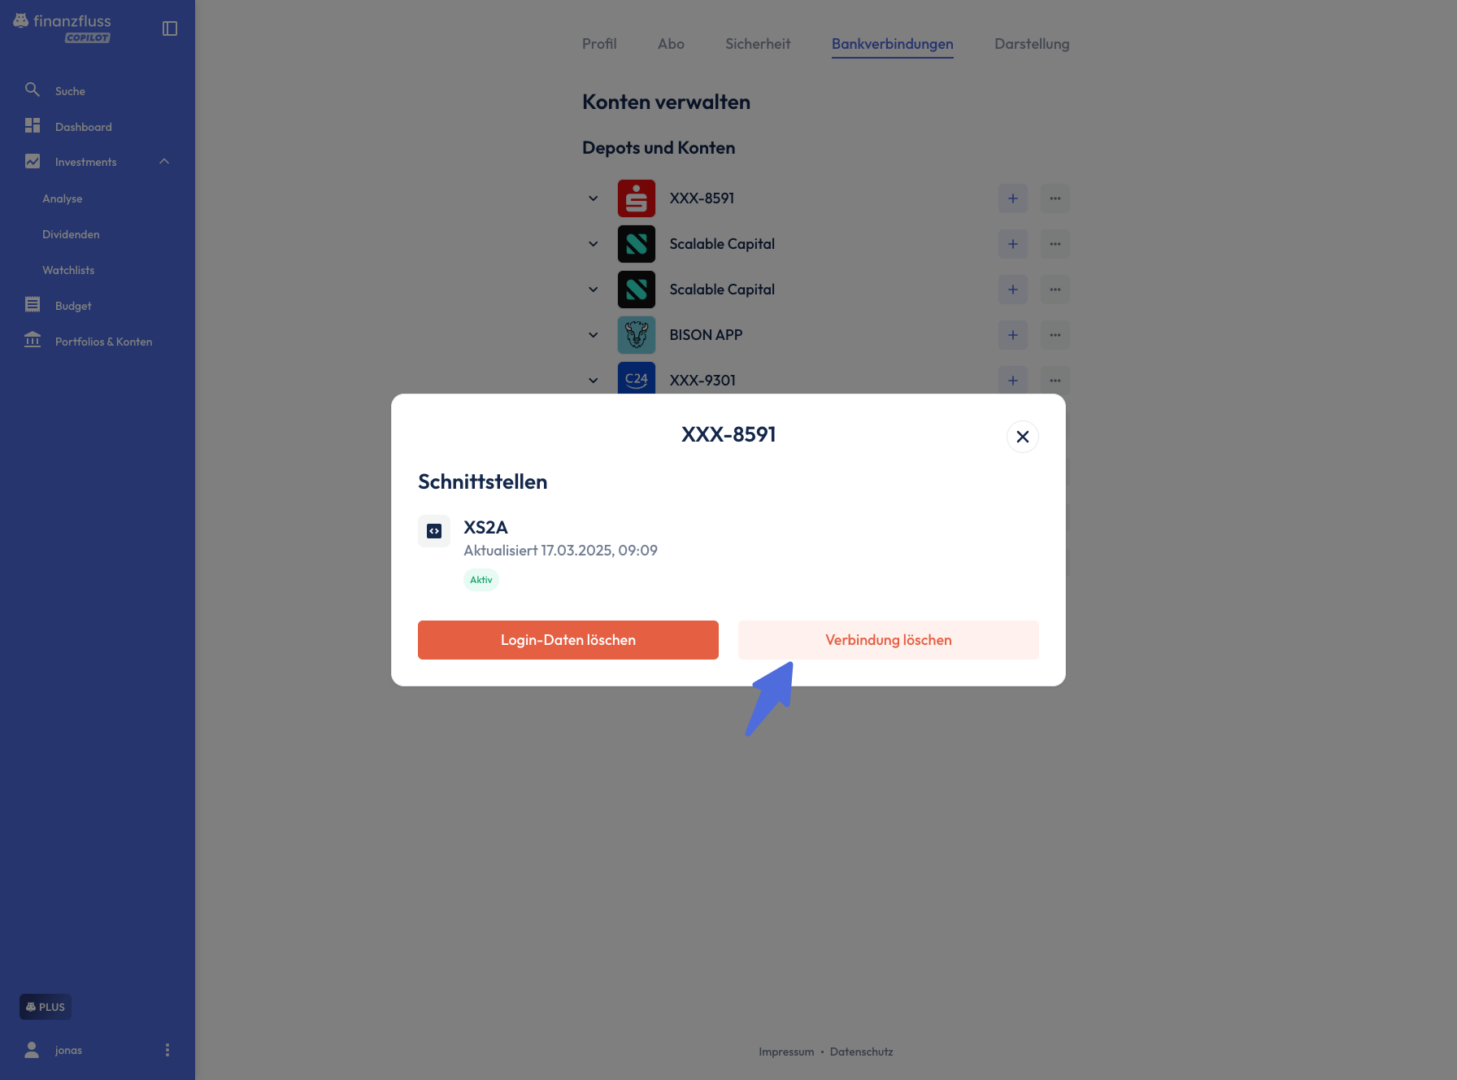Switch to the Darstellung tab
The image size is (1457, 1080).
[1031, 44]
